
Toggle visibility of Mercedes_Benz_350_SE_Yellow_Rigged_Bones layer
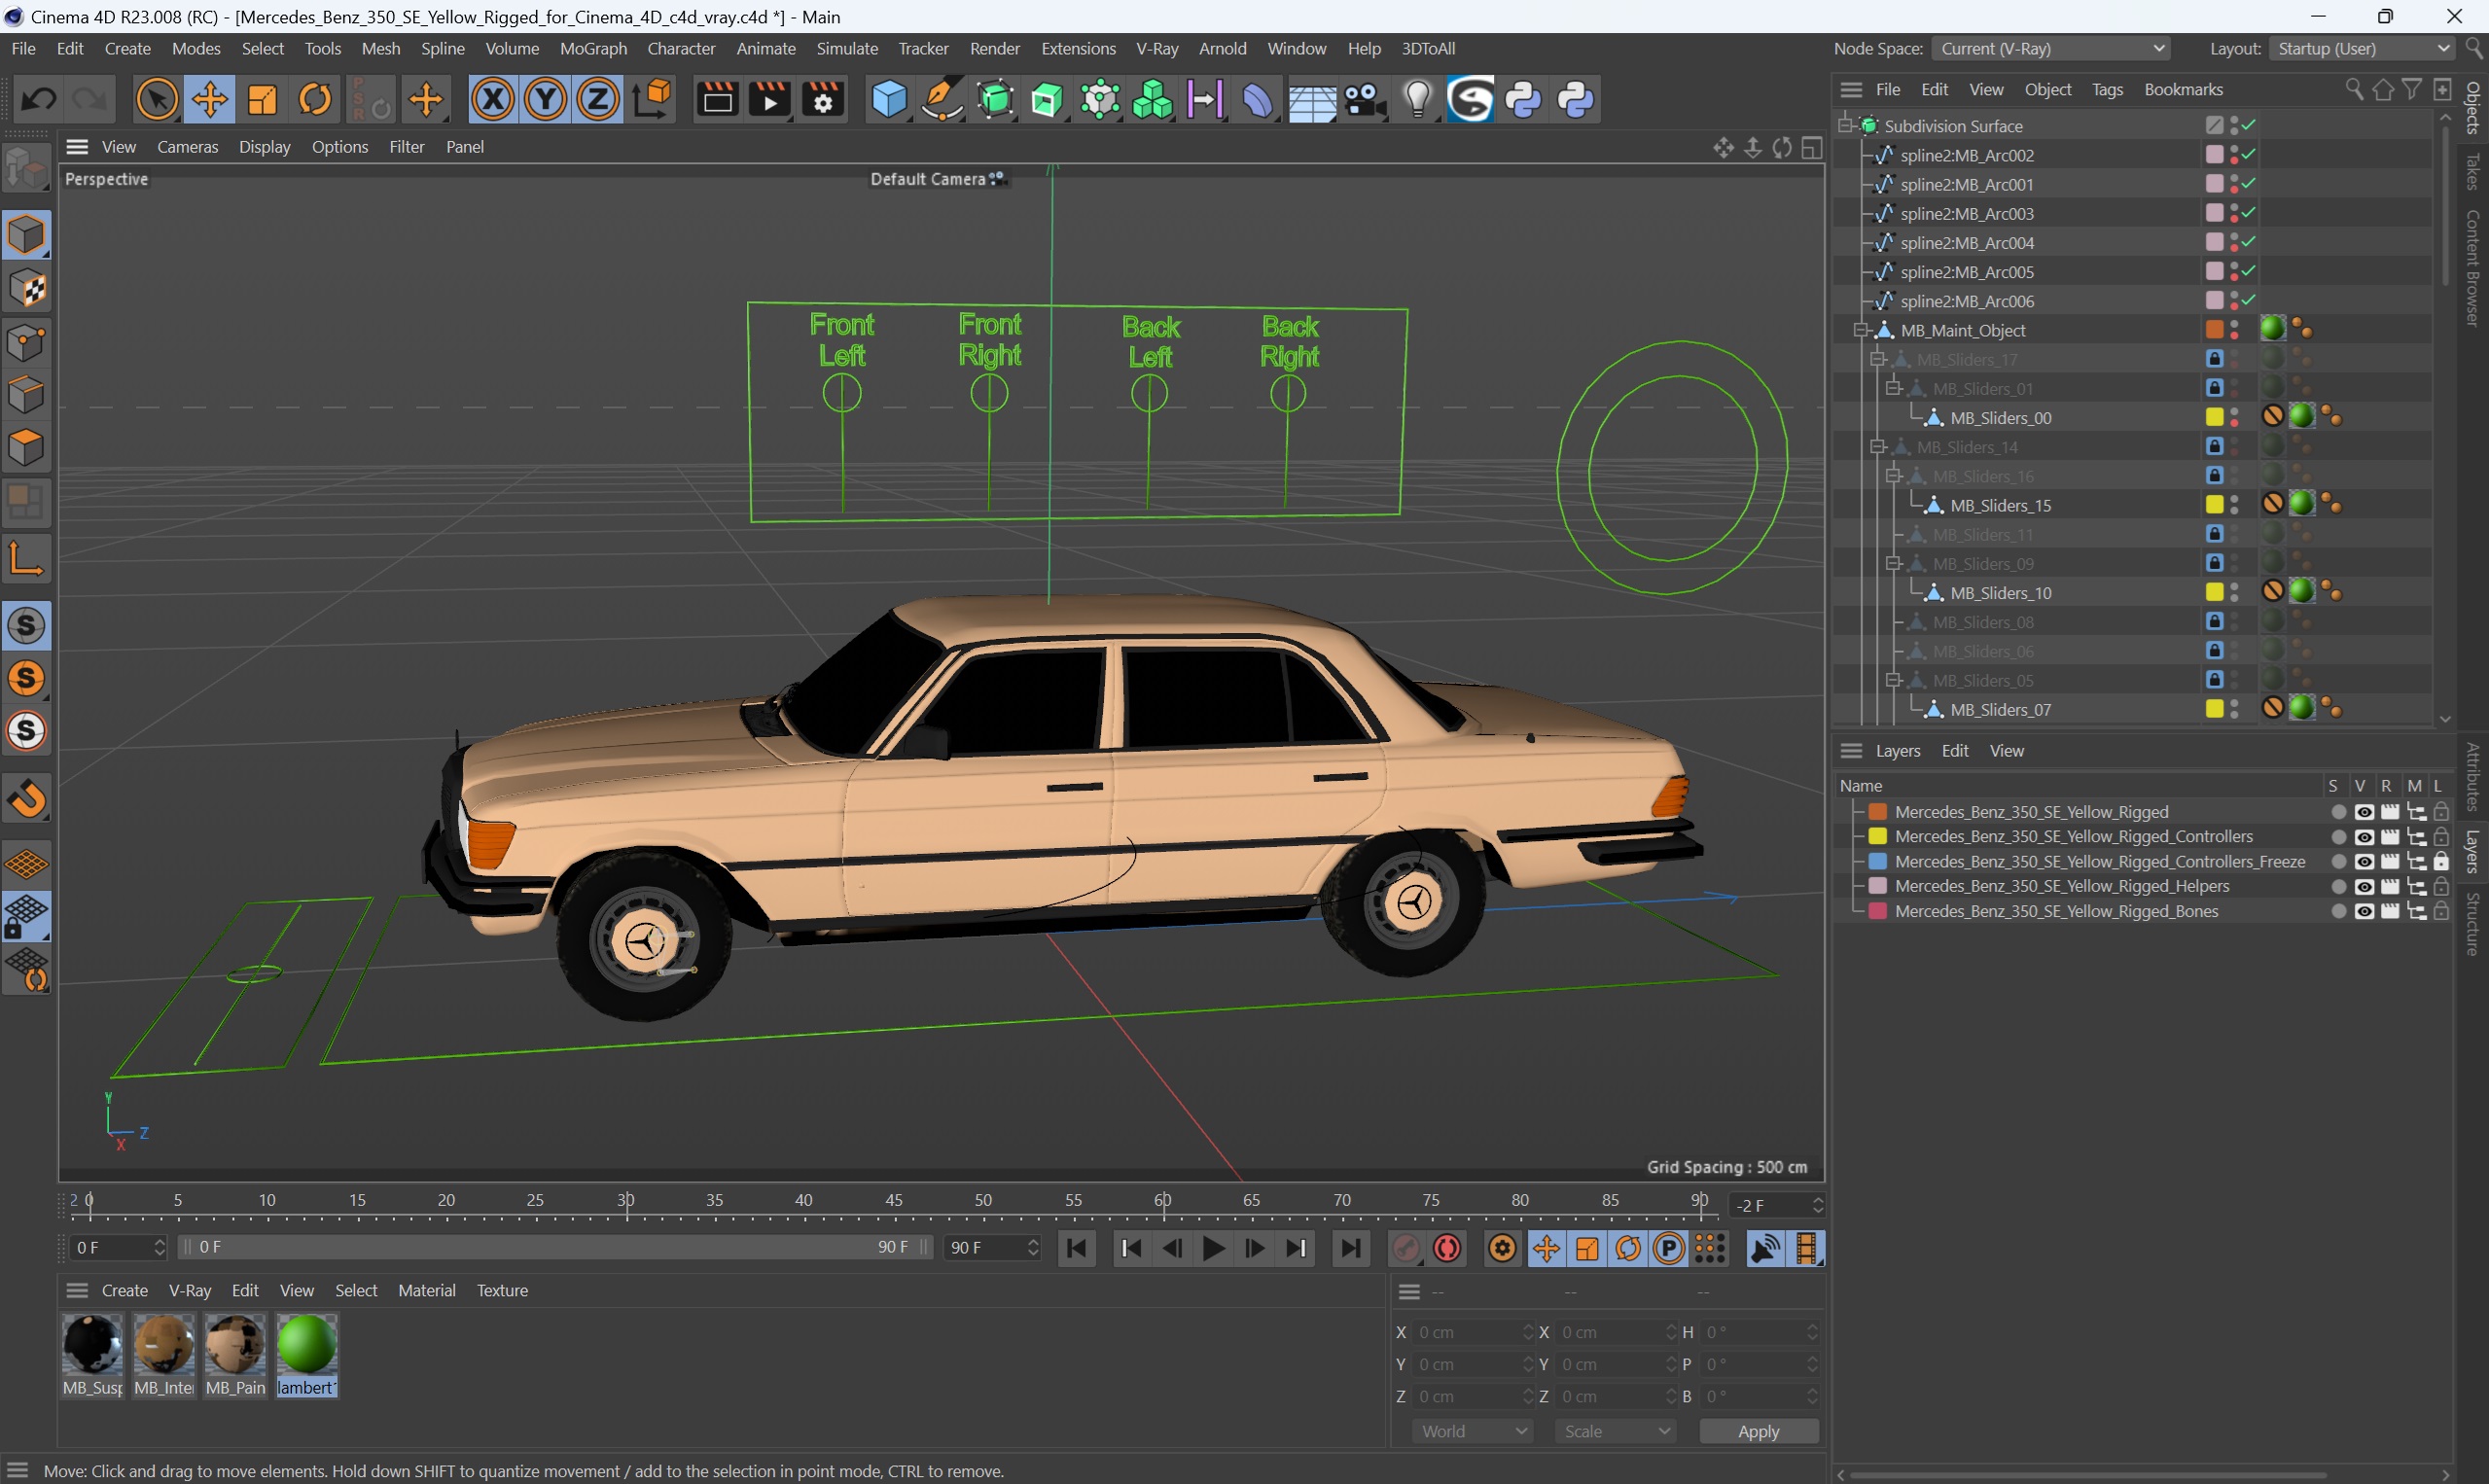pos(2363,911)
